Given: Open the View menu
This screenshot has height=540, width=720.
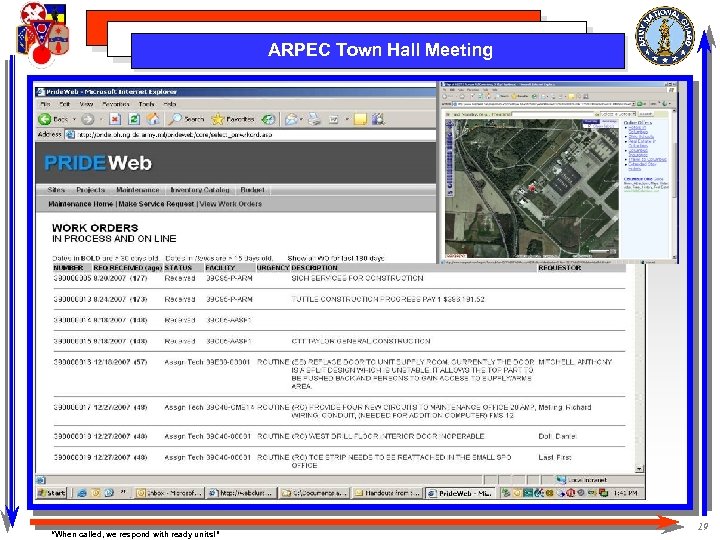Looking at the screenshot, I should click(x=86, y=104).
